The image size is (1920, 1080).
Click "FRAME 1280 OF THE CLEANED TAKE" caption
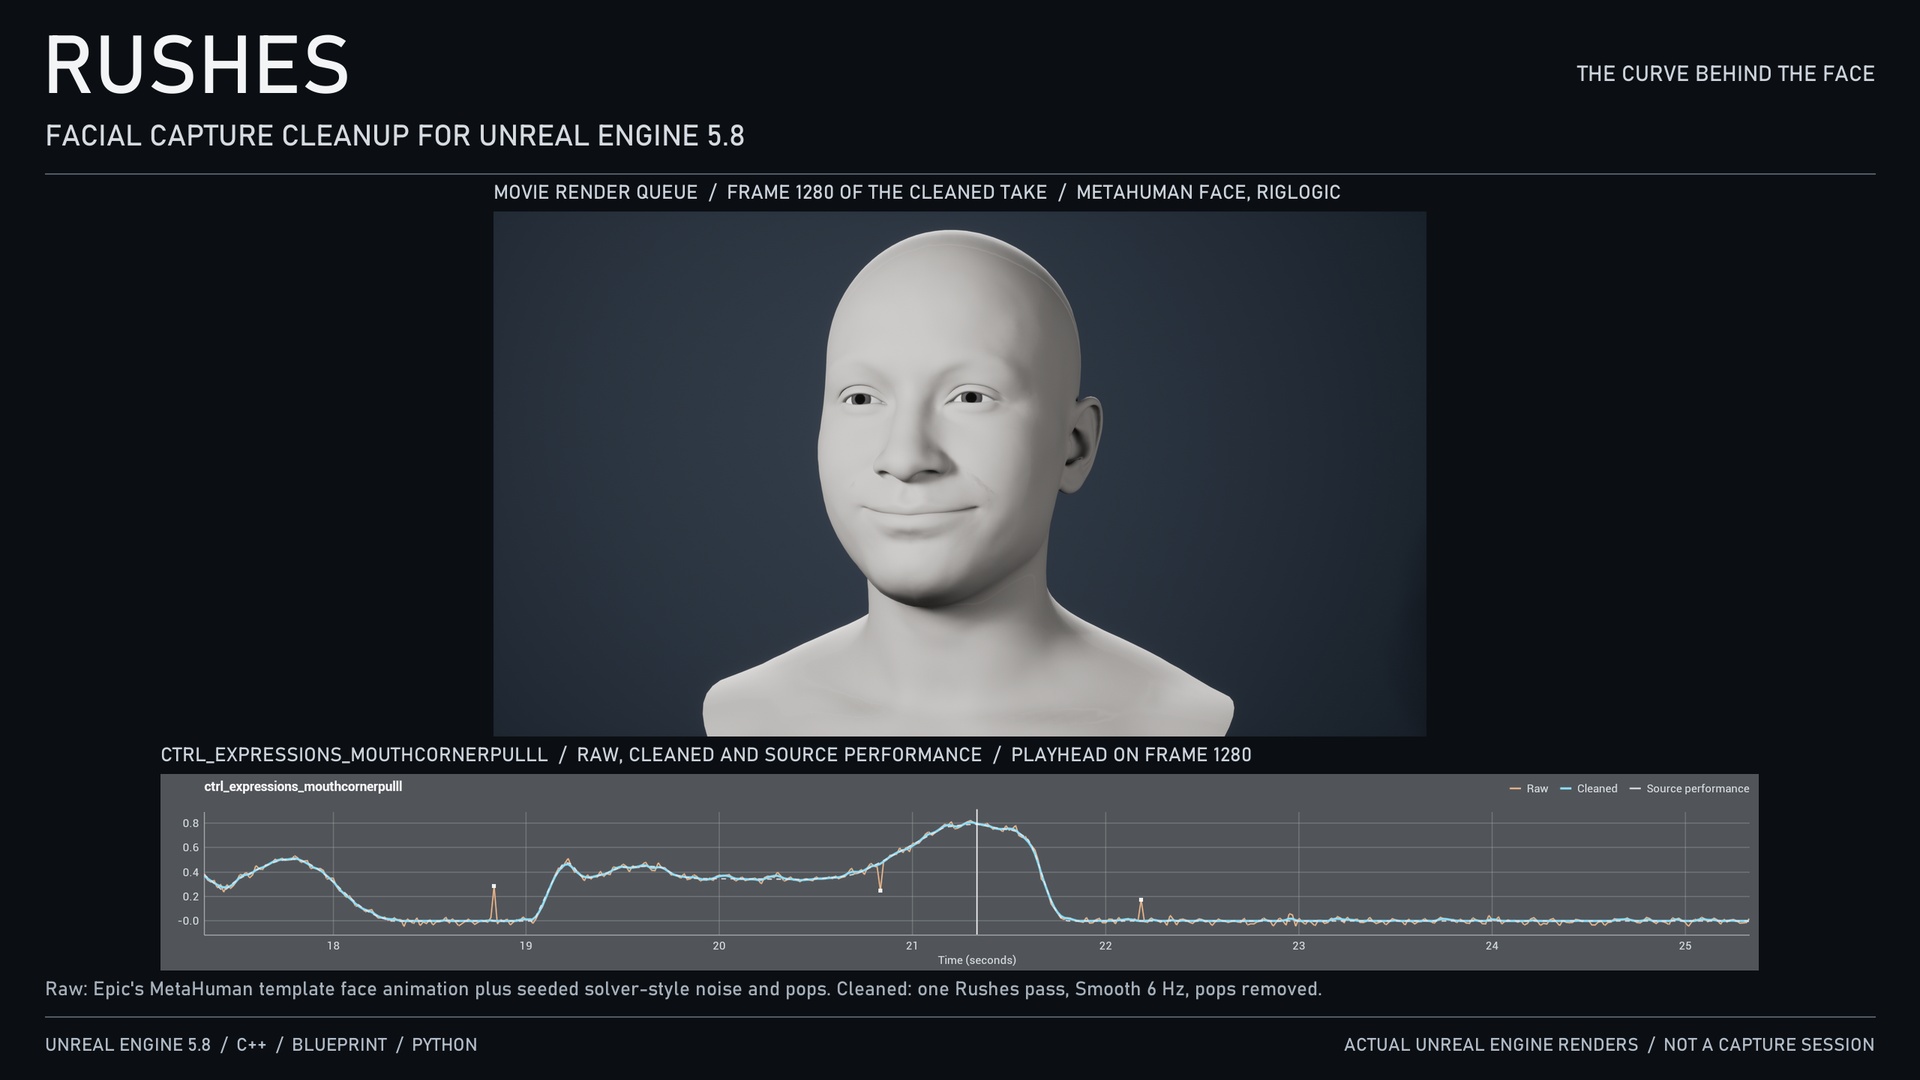click(x=887, y=192)
